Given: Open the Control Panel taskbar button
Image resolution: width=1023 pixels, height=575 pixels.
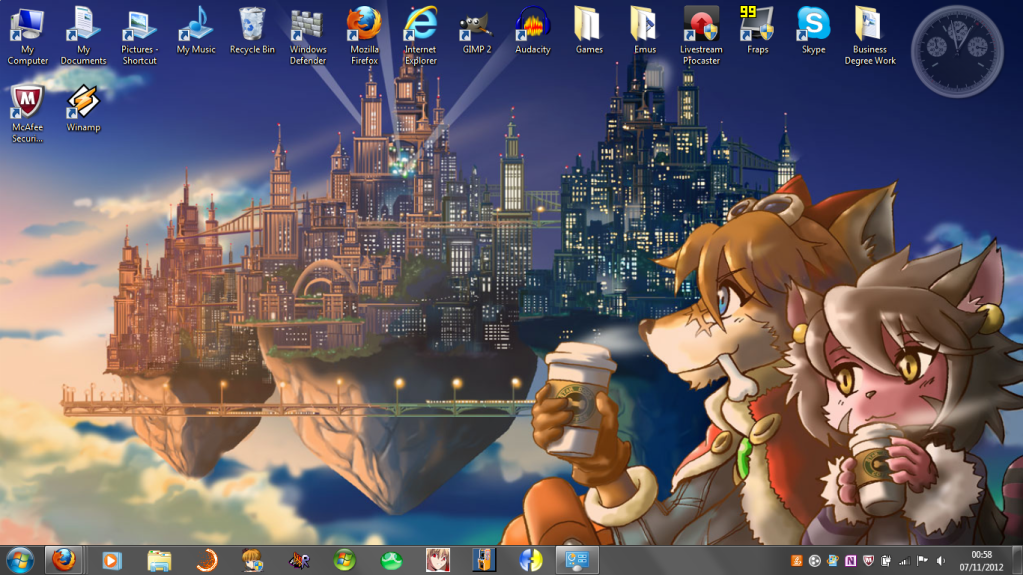Looking at the screenshot, I should (x=577, y=560).
